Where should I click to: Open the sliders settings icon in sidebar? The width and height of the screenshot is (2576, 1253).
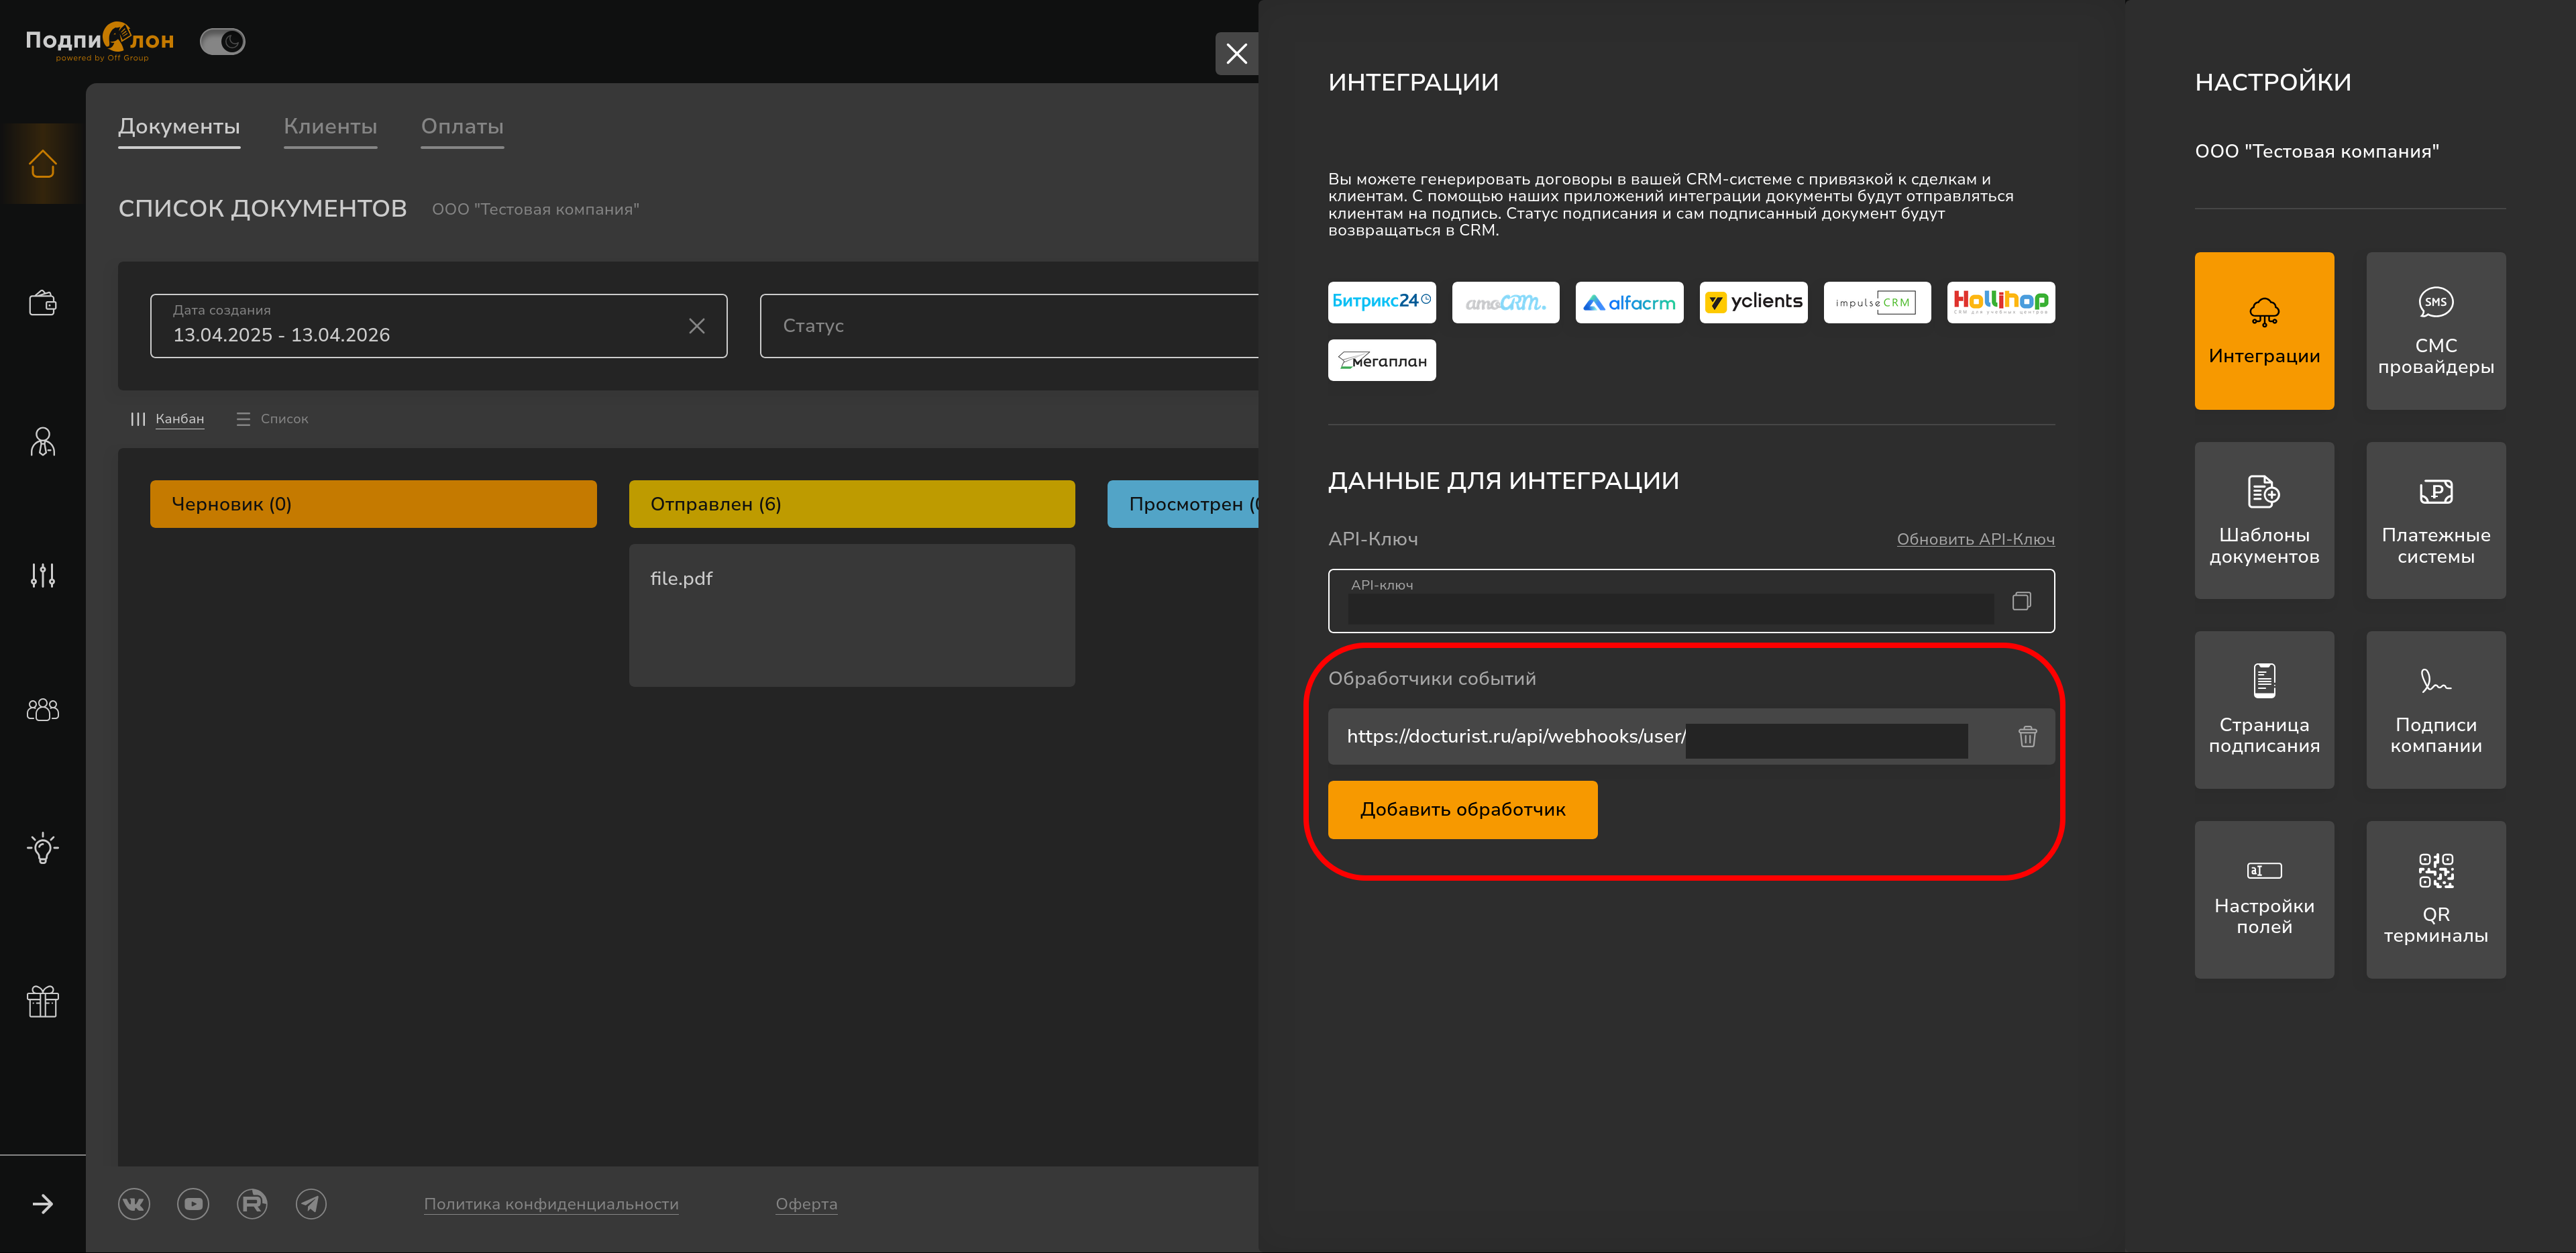[43, 575]
